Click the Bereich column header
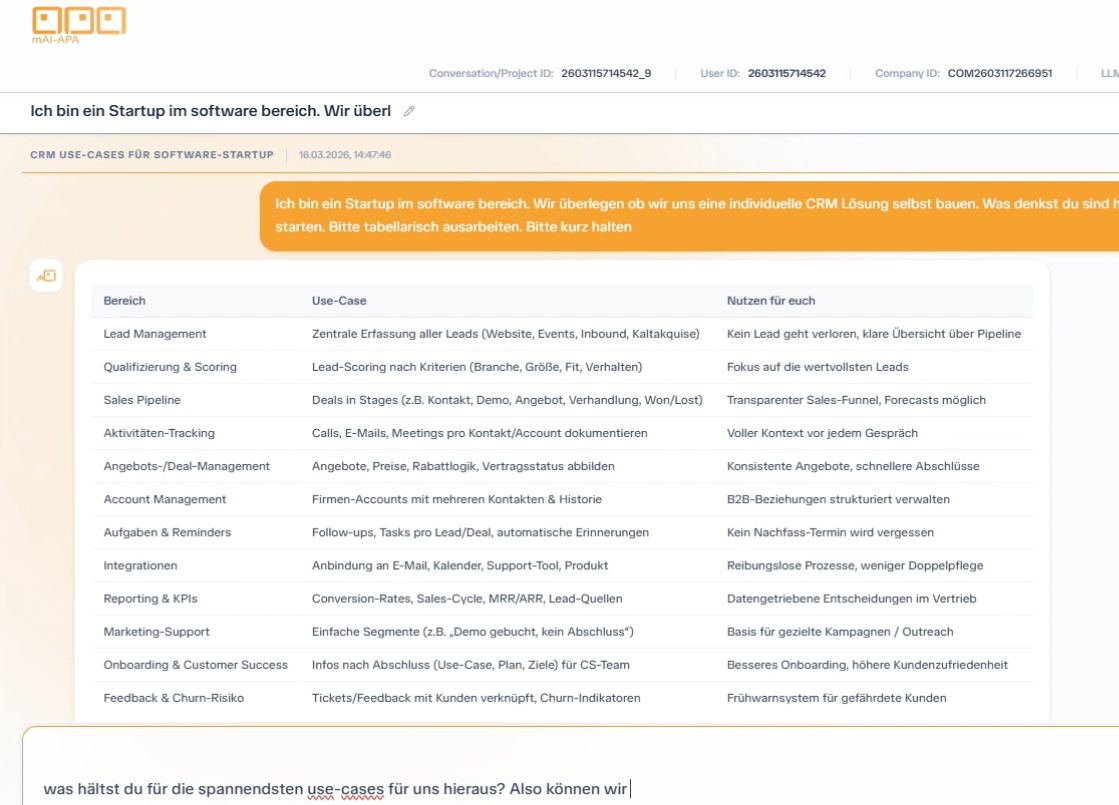 pos(125,301)
